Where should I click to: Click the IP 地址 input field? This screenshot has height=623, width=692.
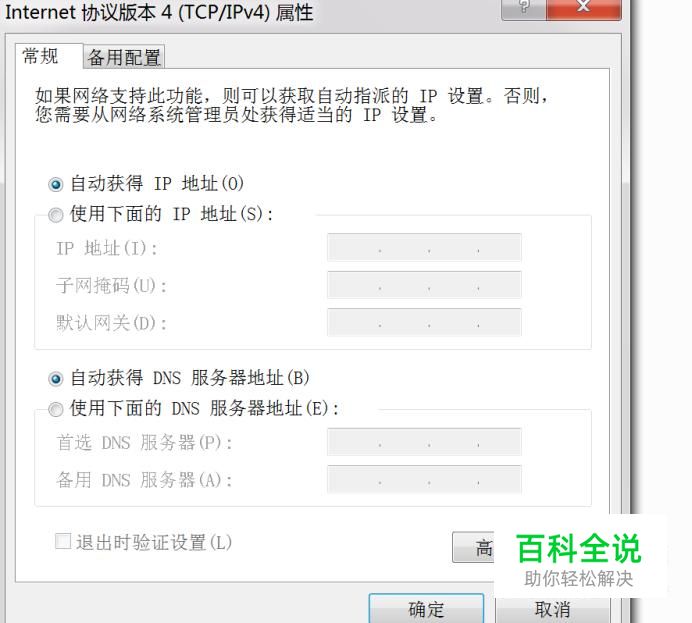424,248
